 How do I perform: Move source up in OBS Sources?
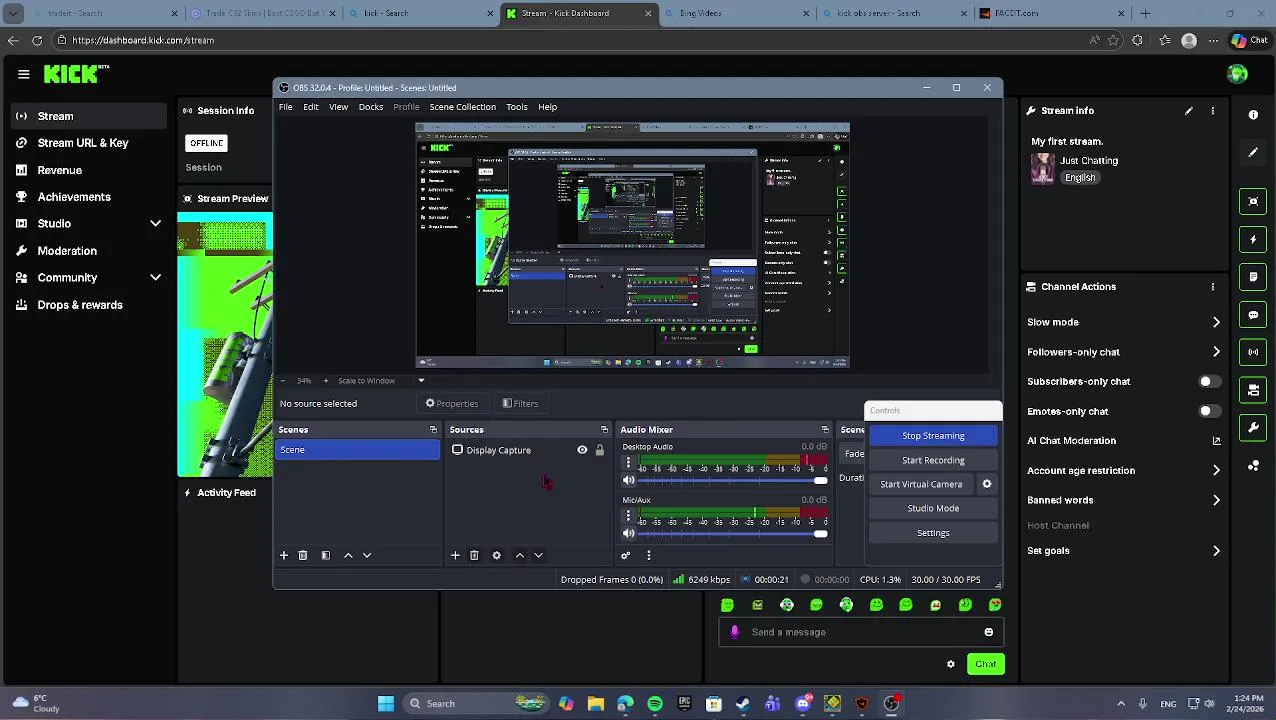tap(519, 555)
